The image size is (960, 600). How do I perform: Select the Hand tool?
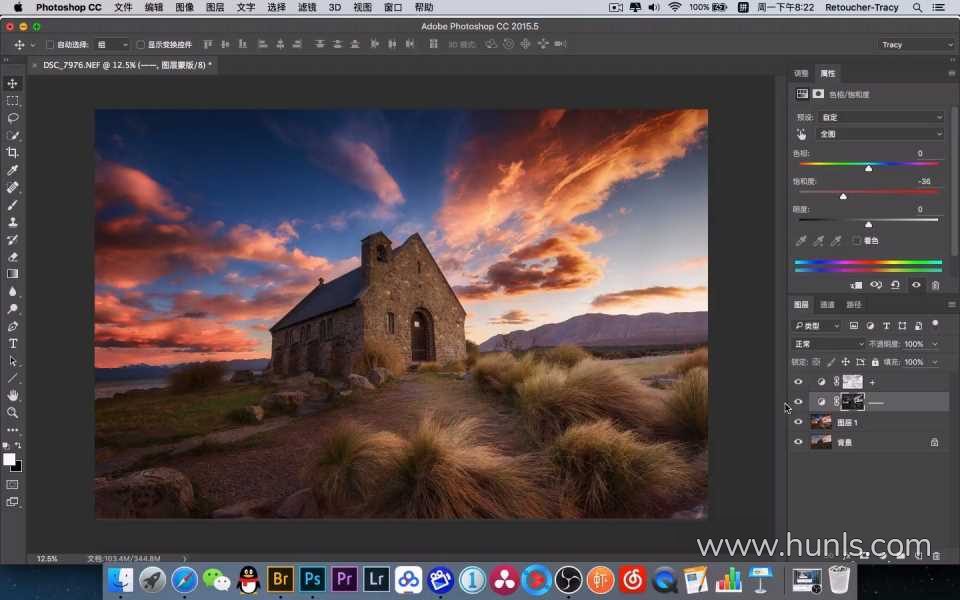click(x=12, y=396)
